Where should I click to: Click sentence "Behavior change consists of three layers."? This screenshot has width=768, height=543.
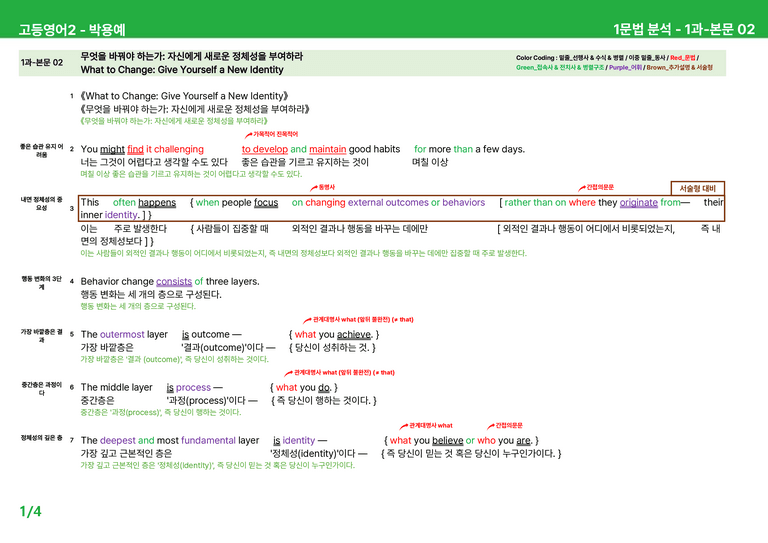(x=170, y=282)
